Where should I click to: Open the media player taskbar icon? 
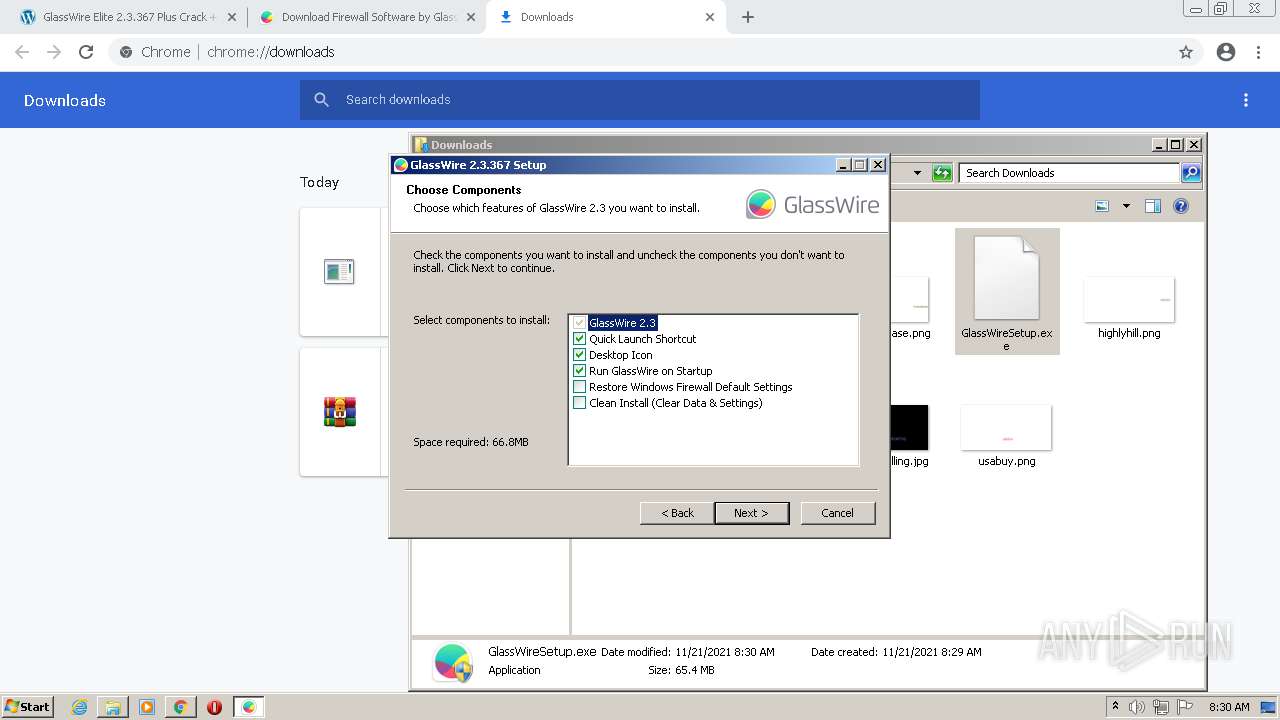pos(147,707)
